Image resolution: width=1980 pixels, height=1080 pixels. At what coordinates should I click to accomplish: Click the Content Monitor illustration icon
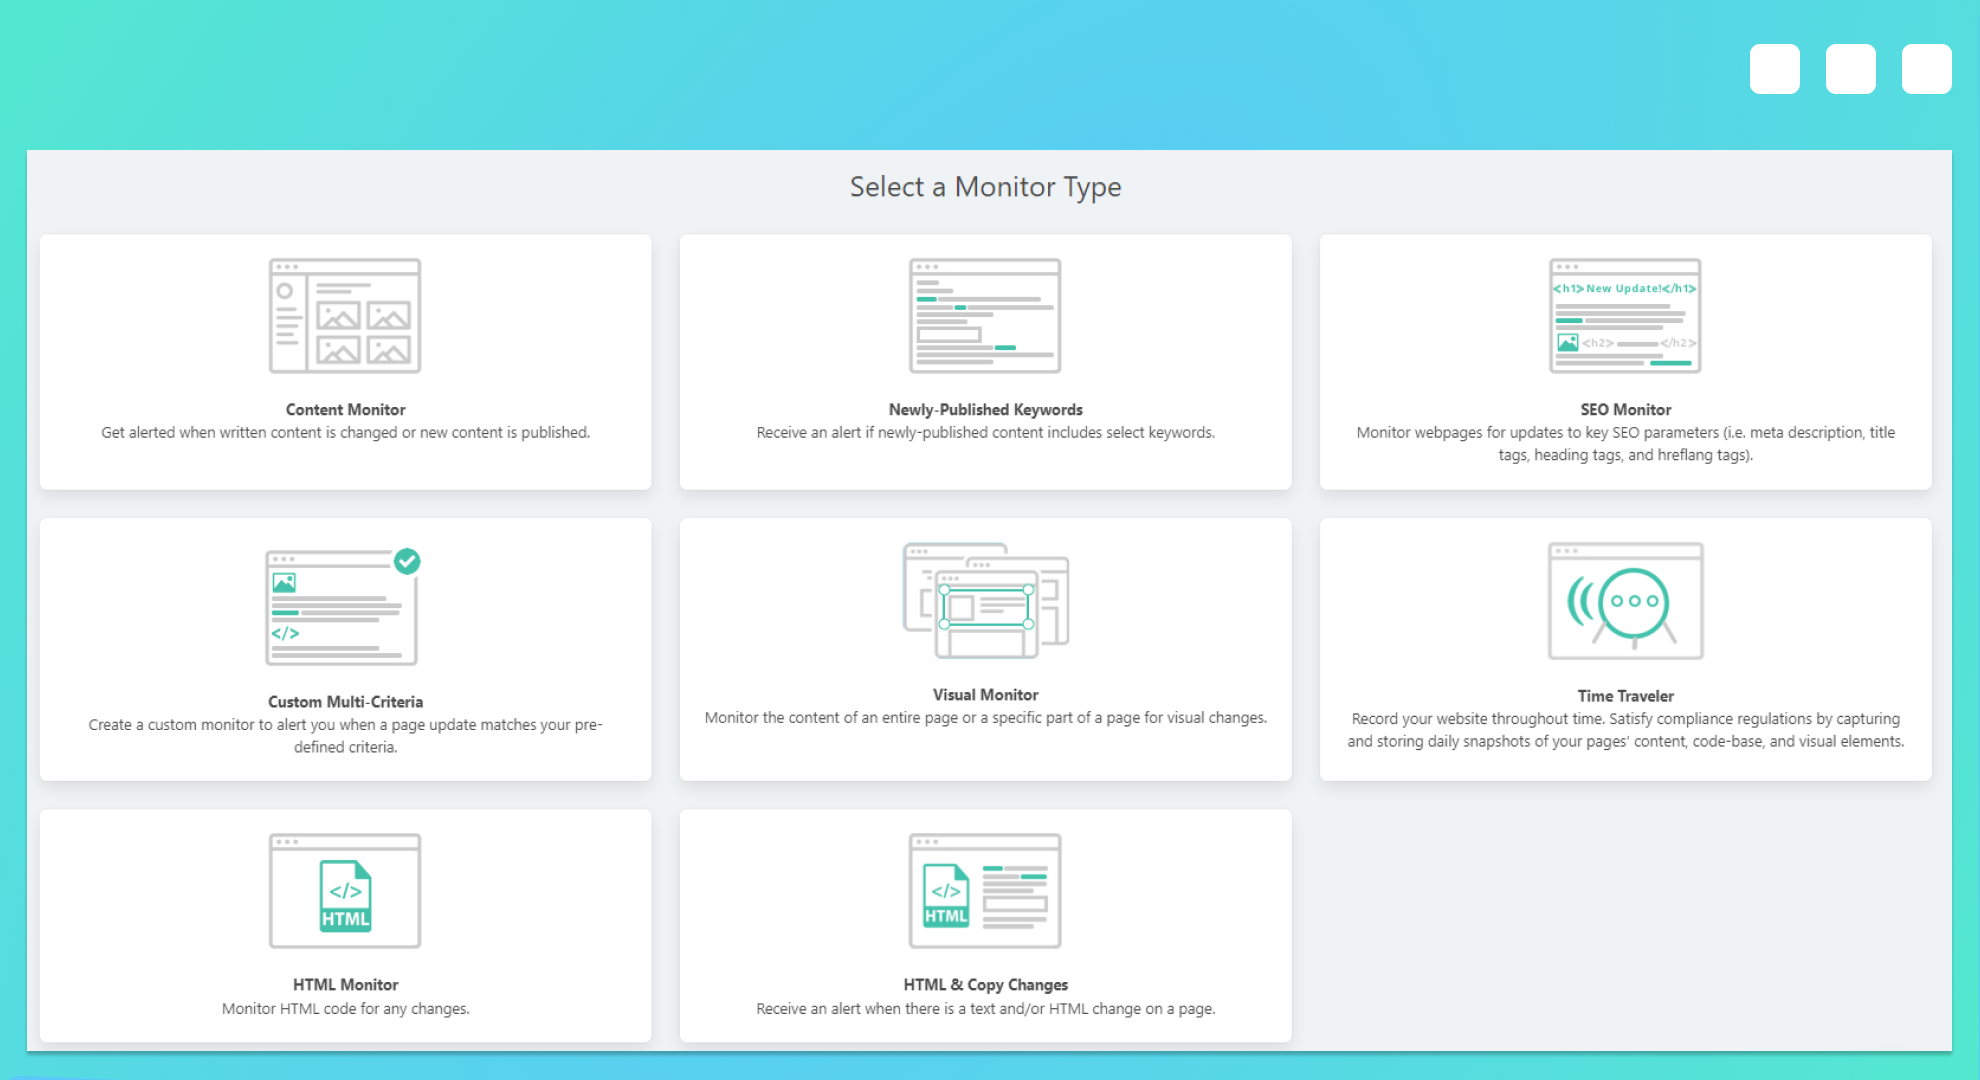click(x=345, y=316)
